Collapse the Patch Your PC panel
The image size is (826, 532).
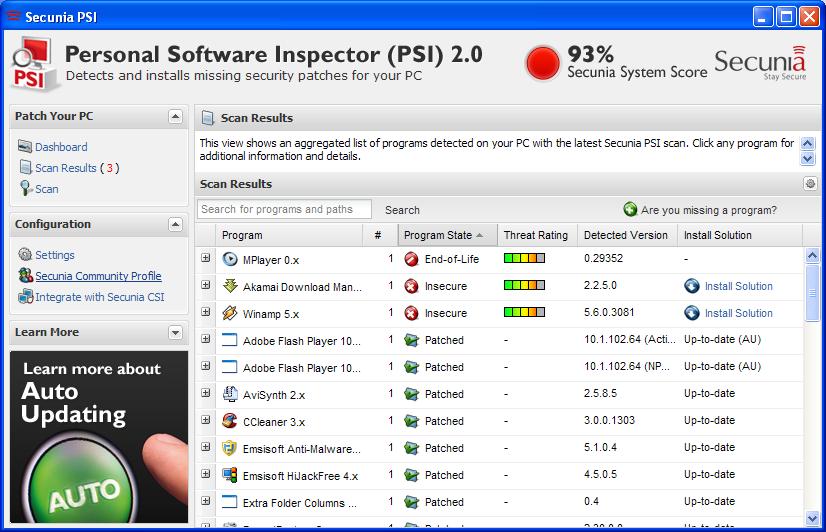175,117
